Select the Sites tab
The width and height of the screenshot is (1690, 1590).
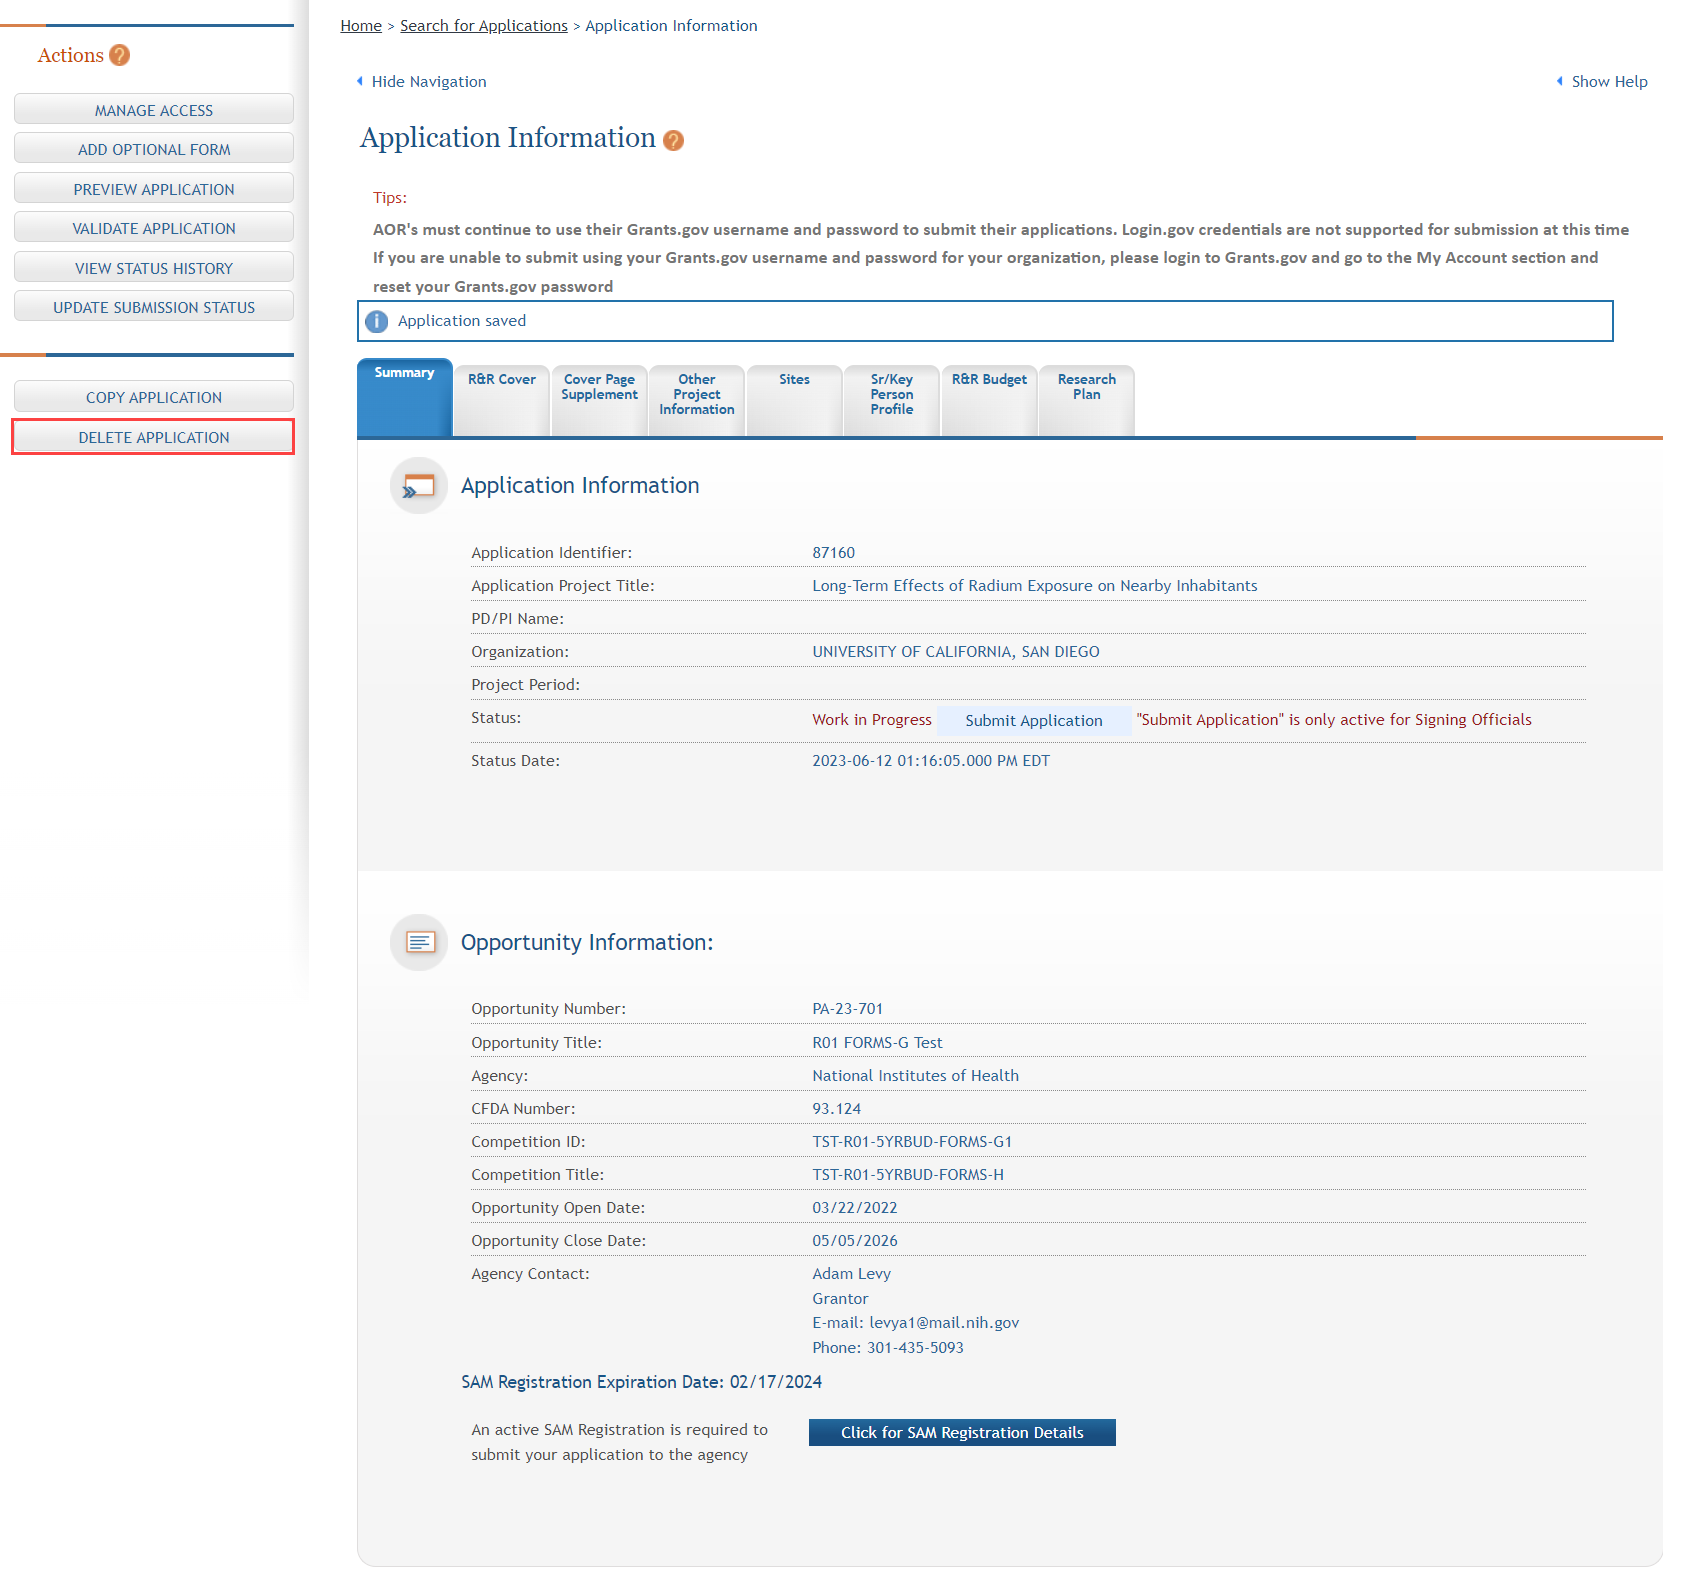pyautogui.click(x=793, y=379)
